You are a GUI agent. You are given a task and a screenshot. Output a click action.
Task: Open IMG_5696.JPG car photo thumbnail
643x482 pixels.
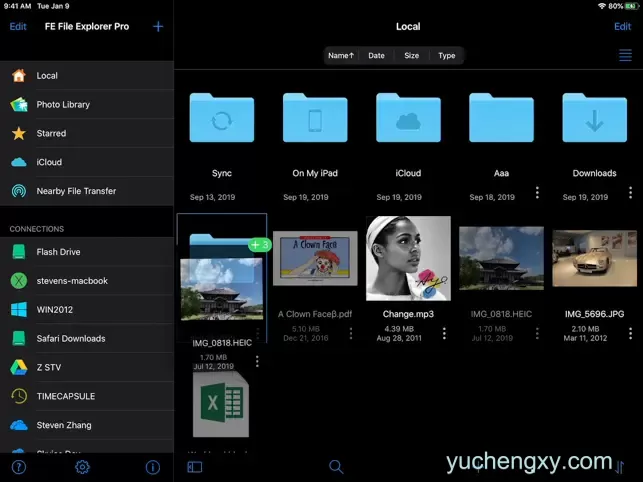[595, 258]
